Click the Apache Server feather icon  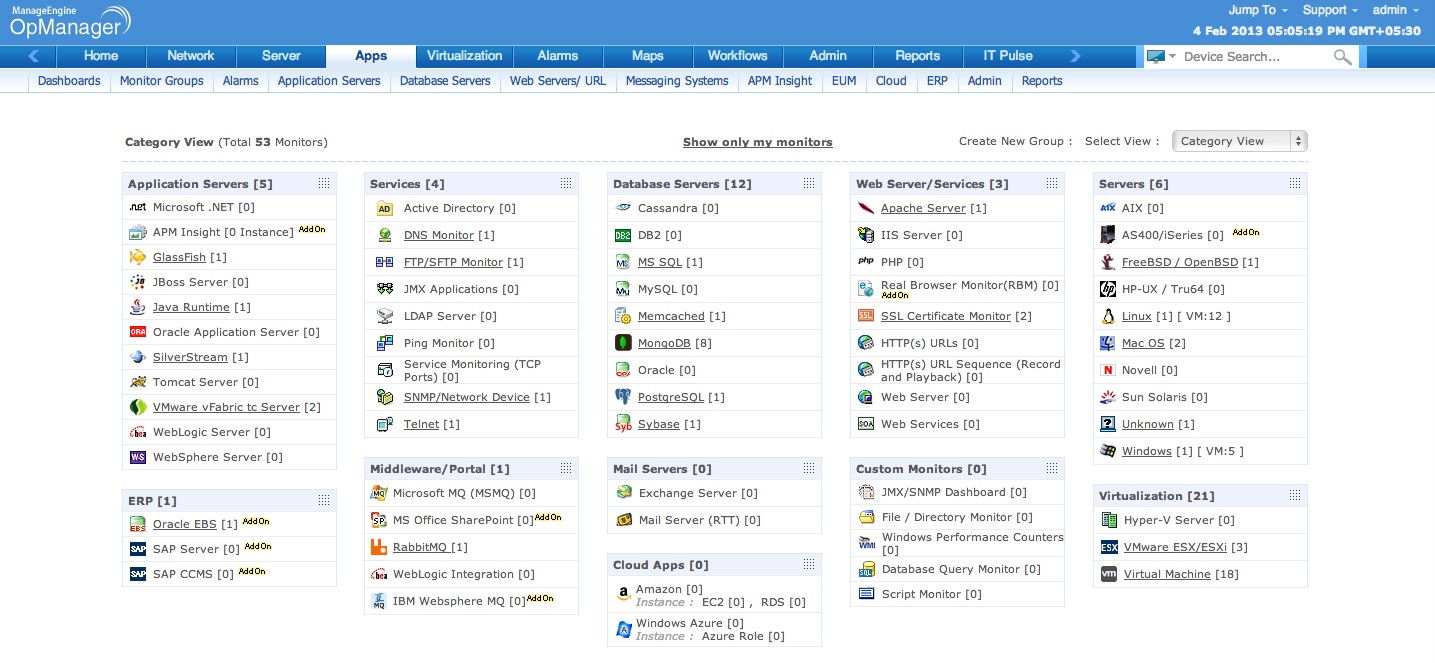tap(866, 208)
